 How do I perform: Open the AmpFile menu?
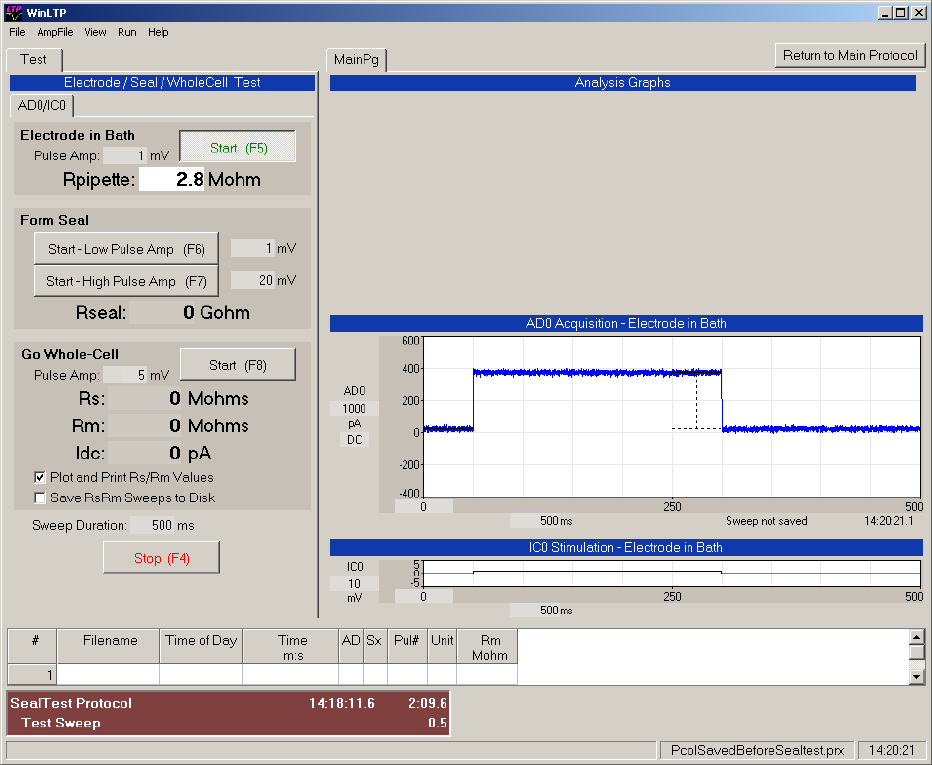55,32
